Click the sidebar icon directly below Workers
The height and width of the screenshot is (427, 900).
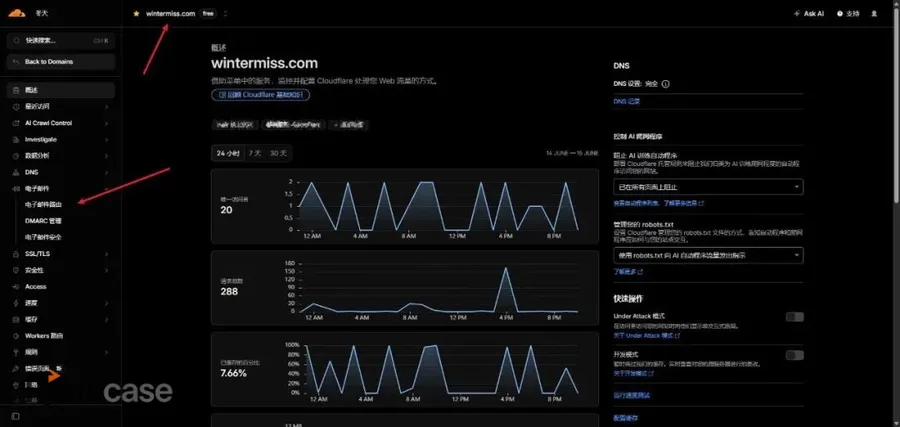[15, 352]
